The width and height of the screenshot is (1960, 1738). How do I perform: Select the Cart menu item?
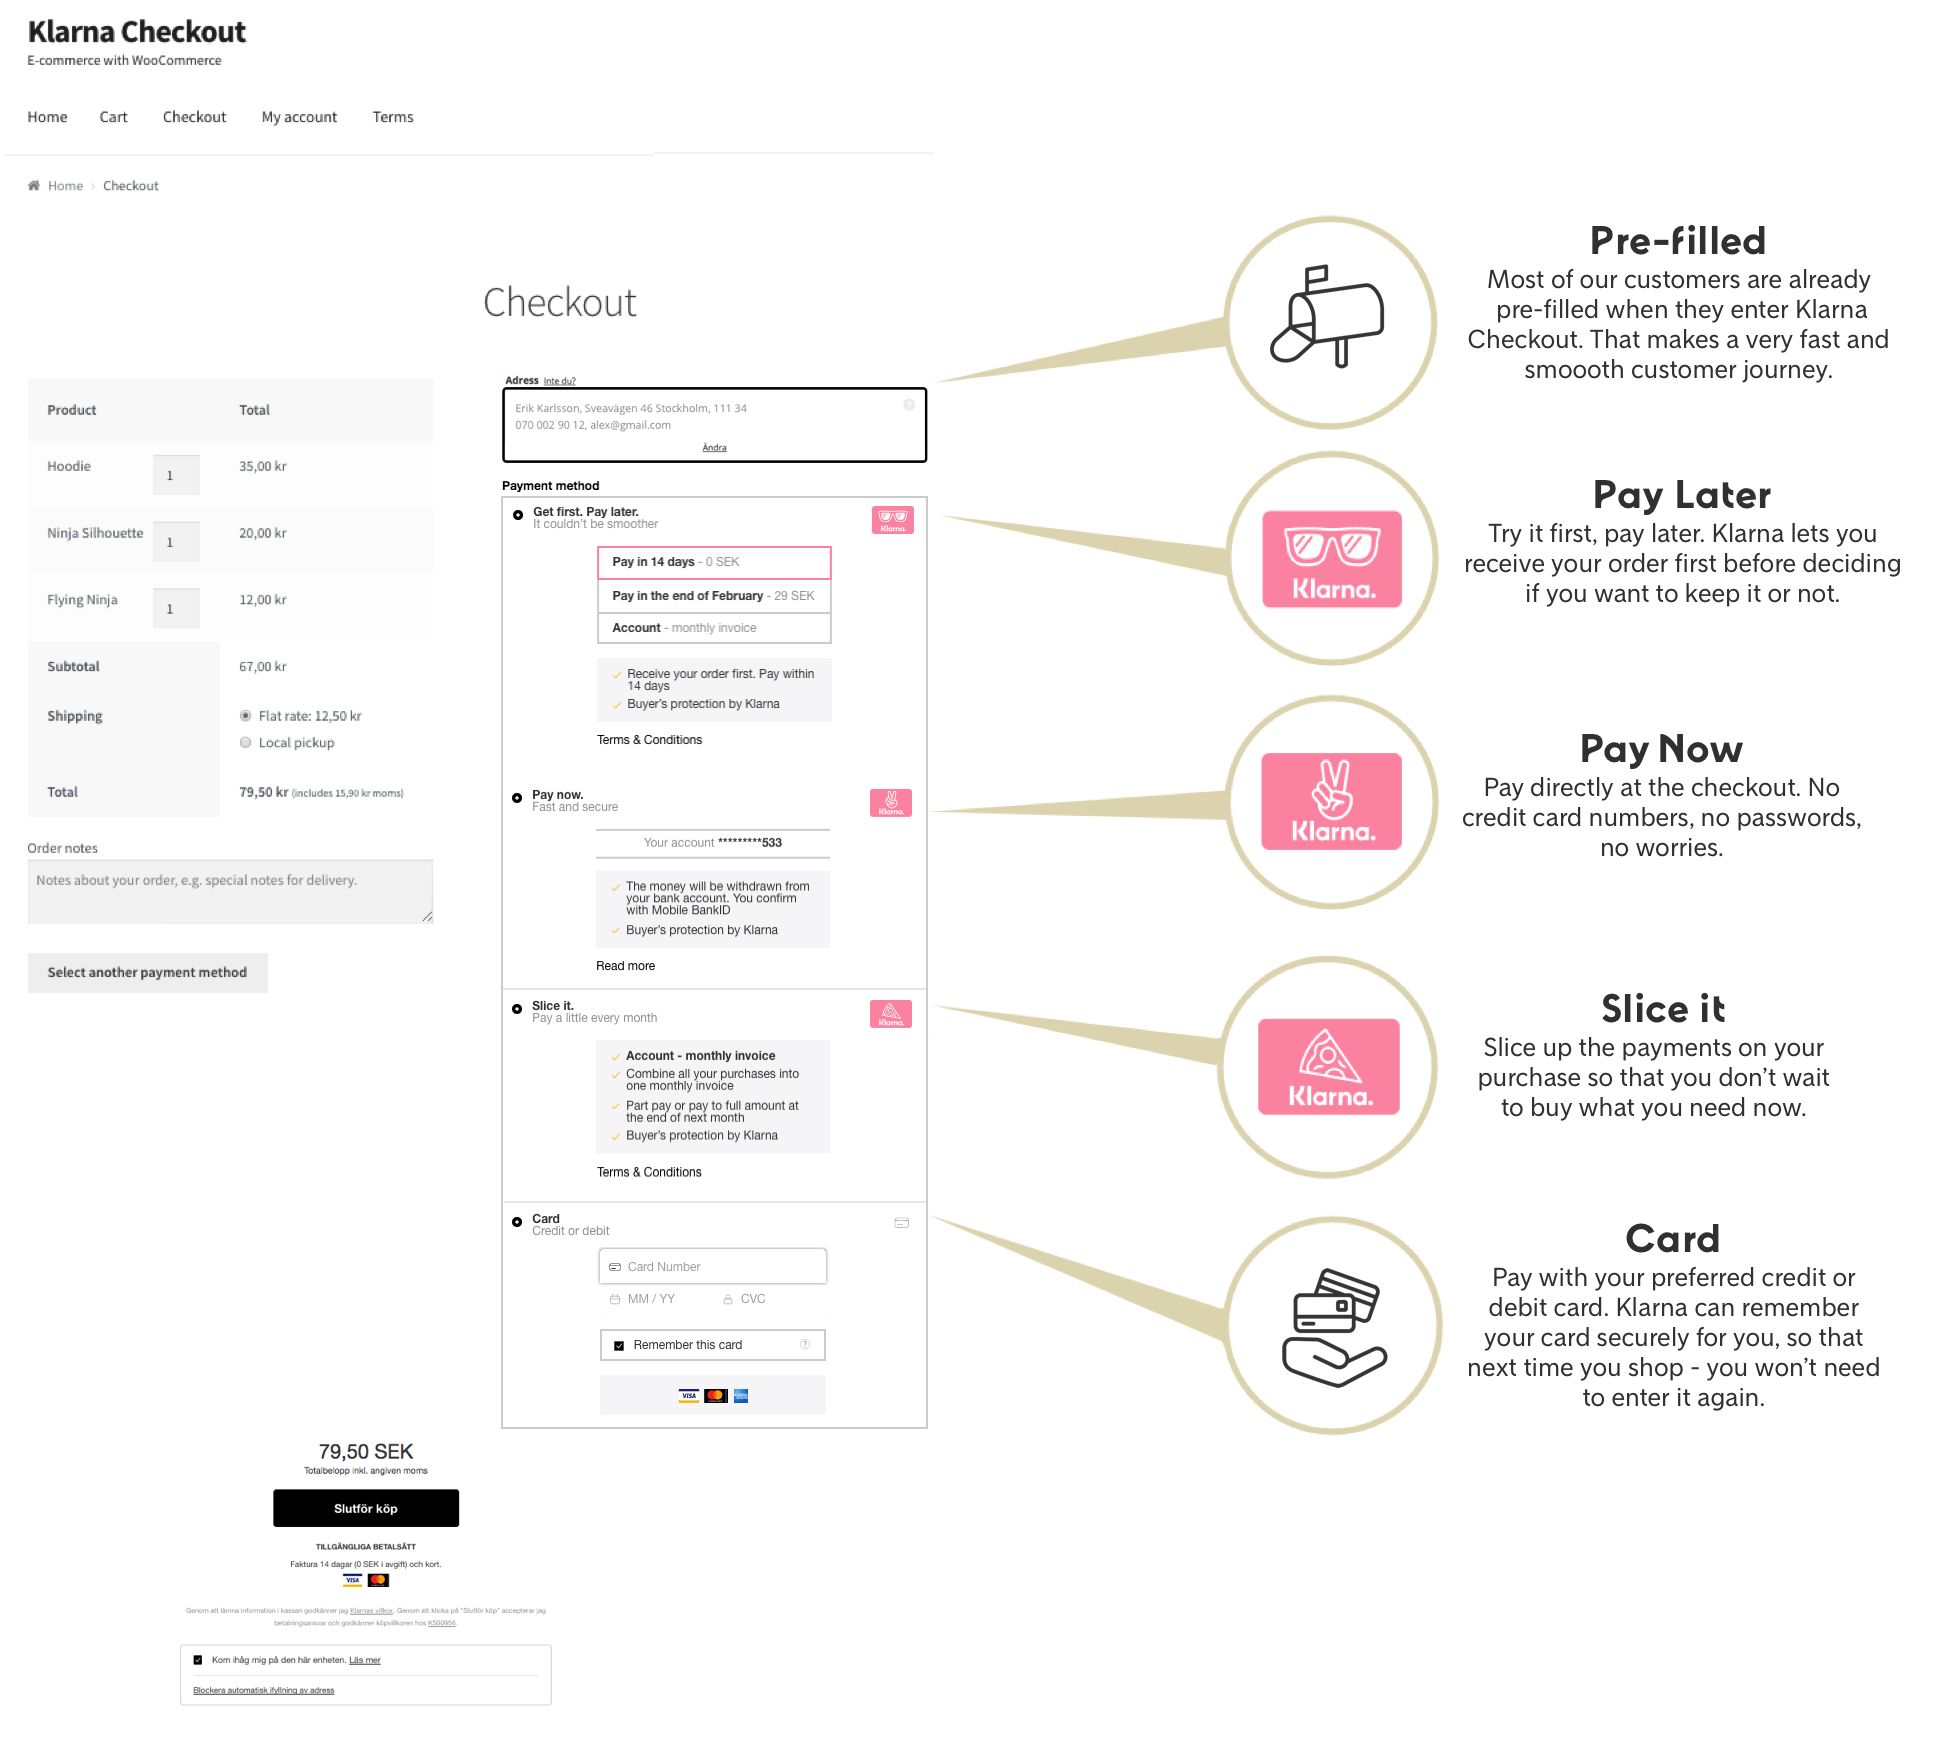tap(114, 116)
